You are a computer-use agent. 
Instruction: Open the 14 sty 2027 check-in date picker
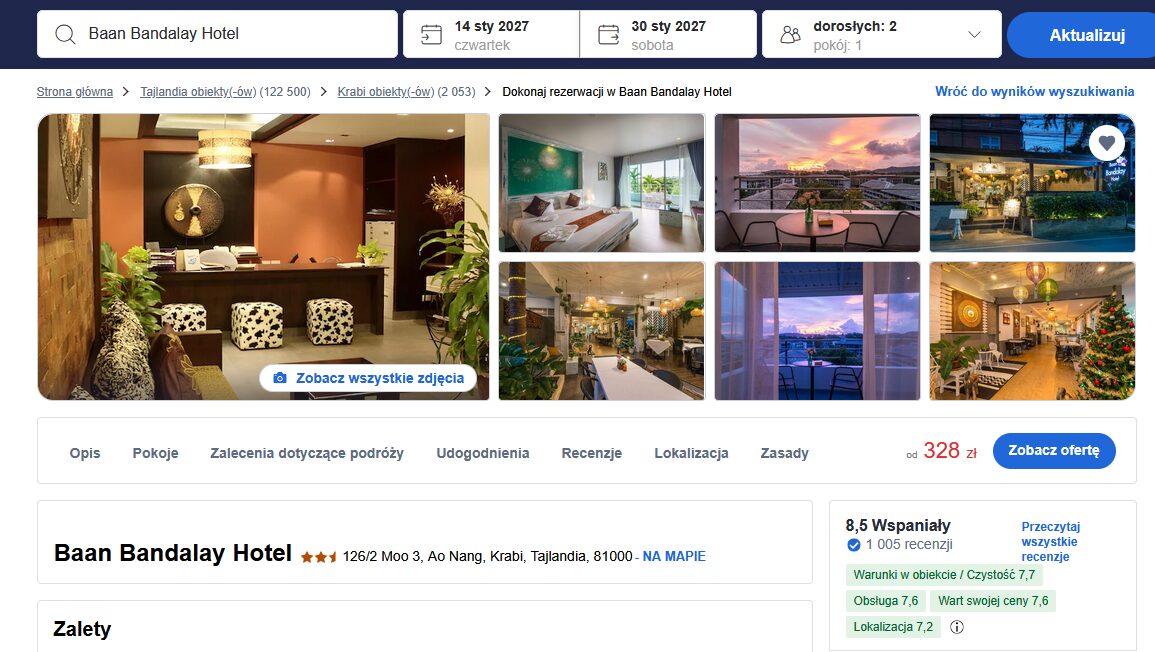click(491, 34)
